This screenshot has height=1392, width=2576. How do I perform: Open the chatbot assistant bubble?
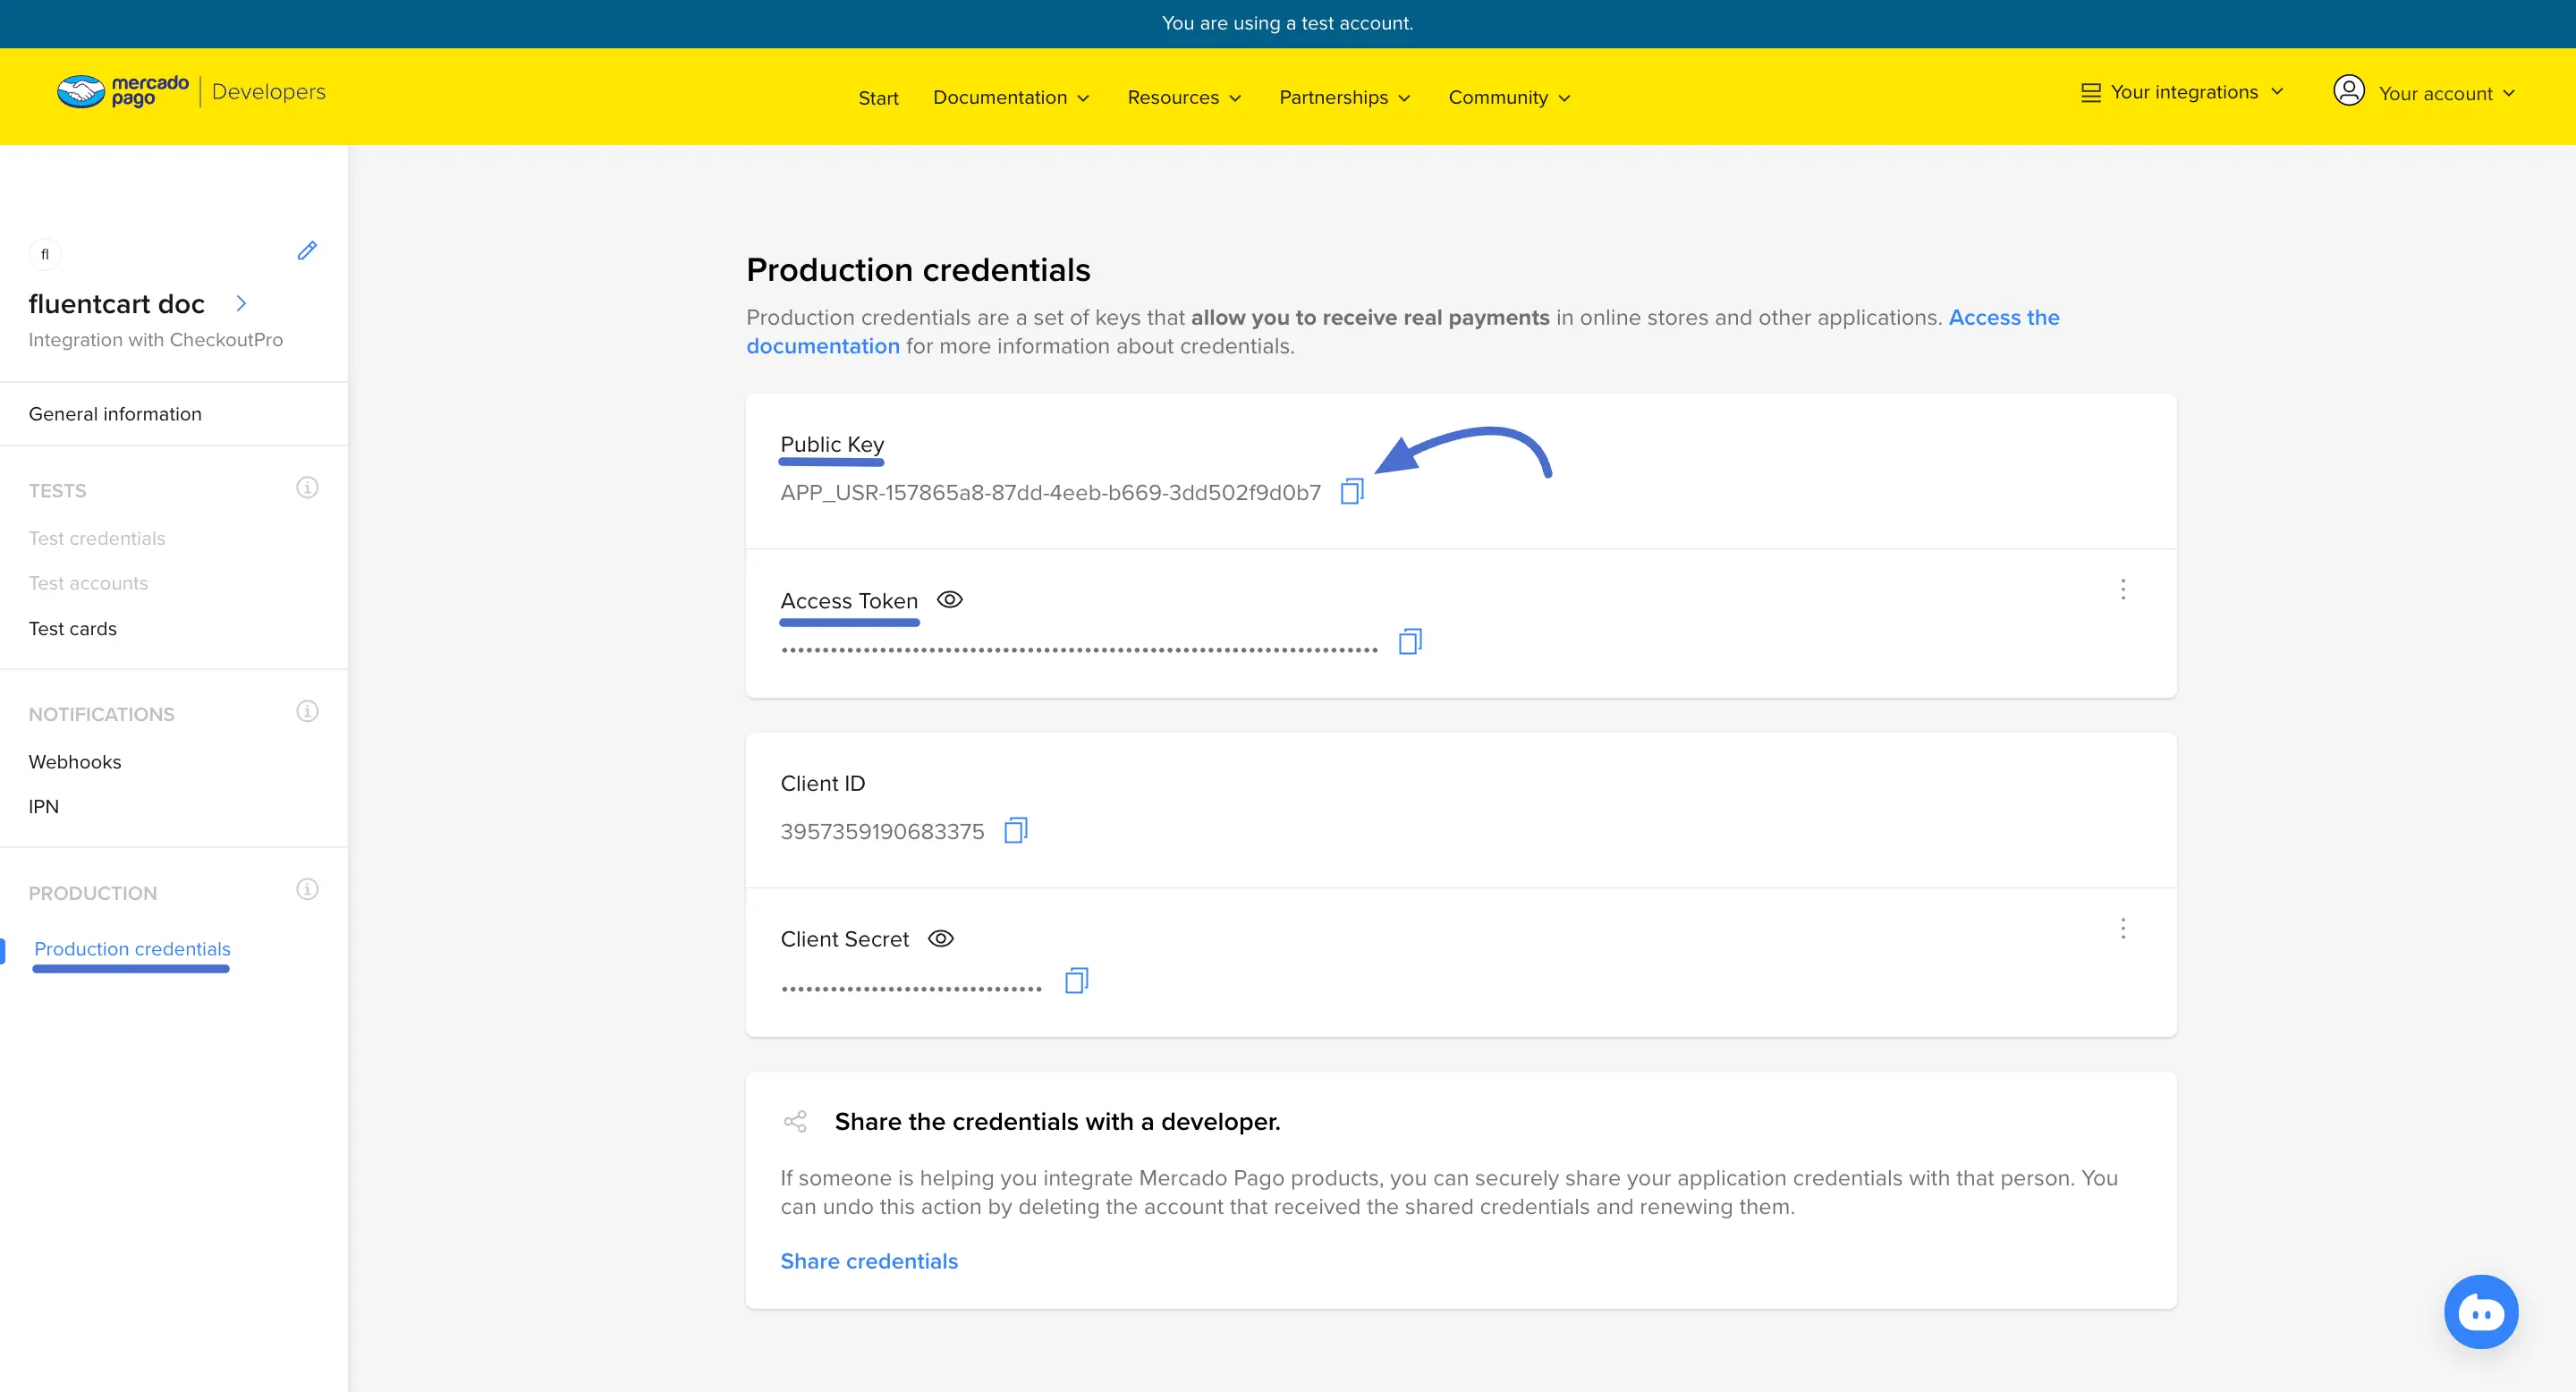click(2480, 1311)
